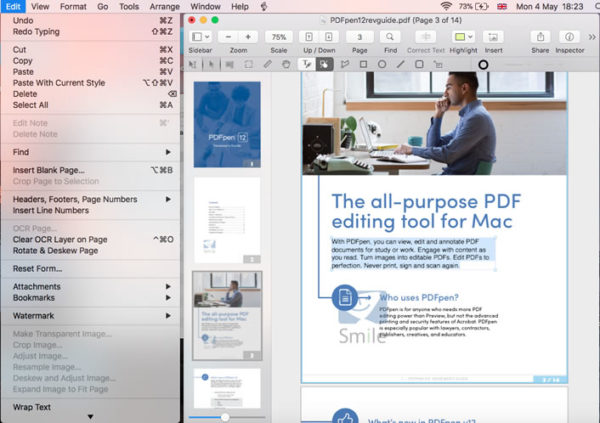Select the Hand tool
The image size is (600, 423).
286,64
